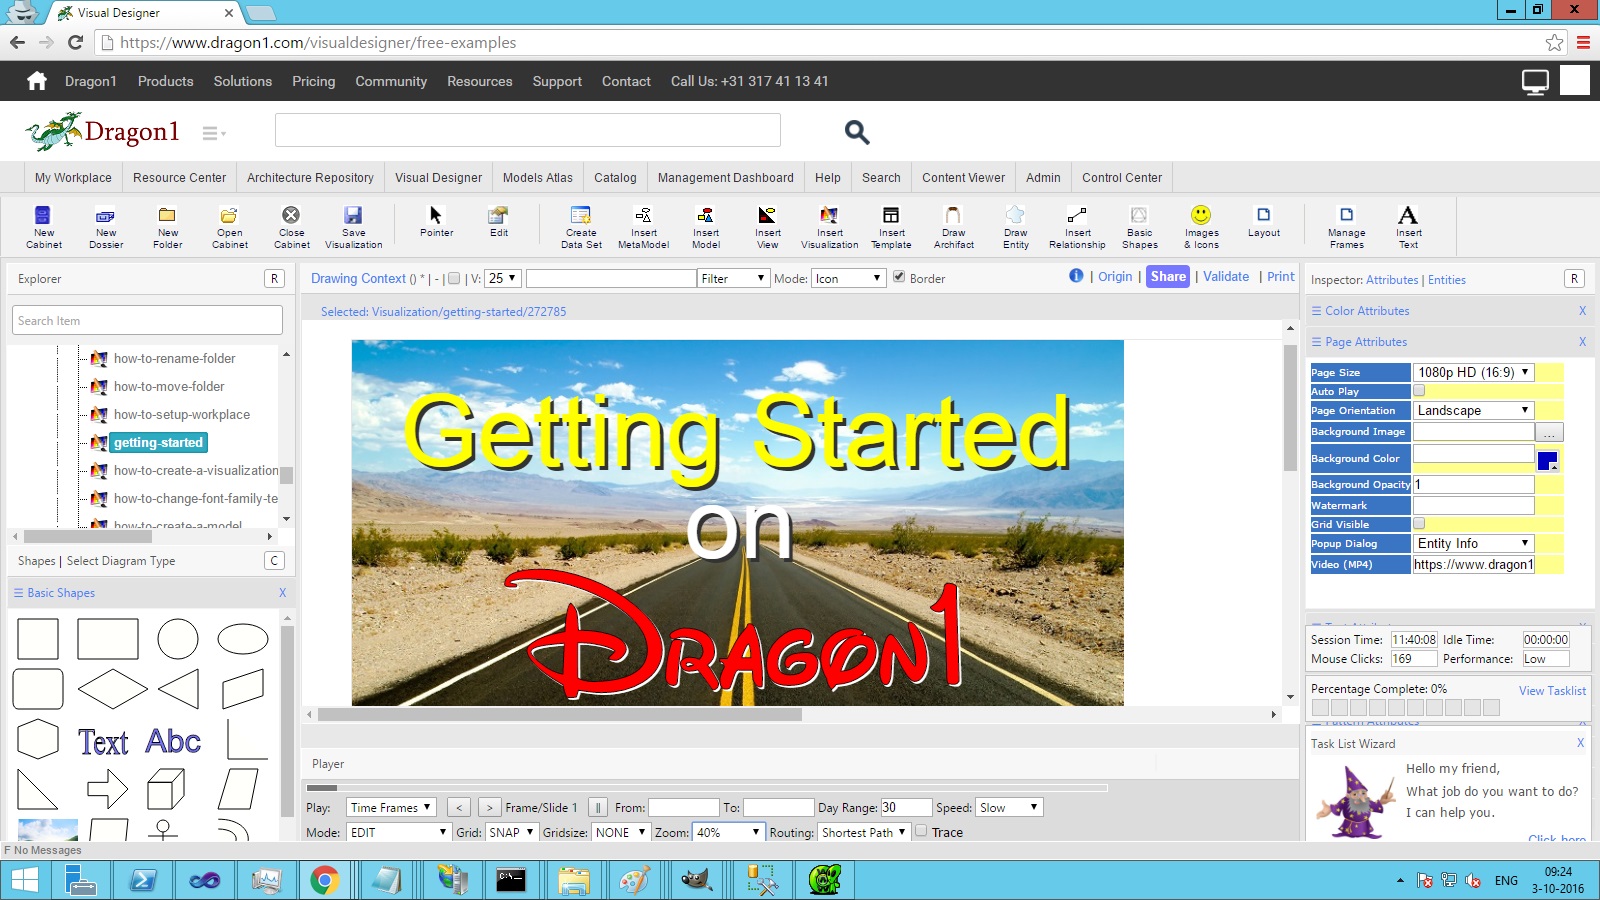Open the Grid SNAP dropdown
Viewport: 1600px width, 900px height.
click(511, 832)
